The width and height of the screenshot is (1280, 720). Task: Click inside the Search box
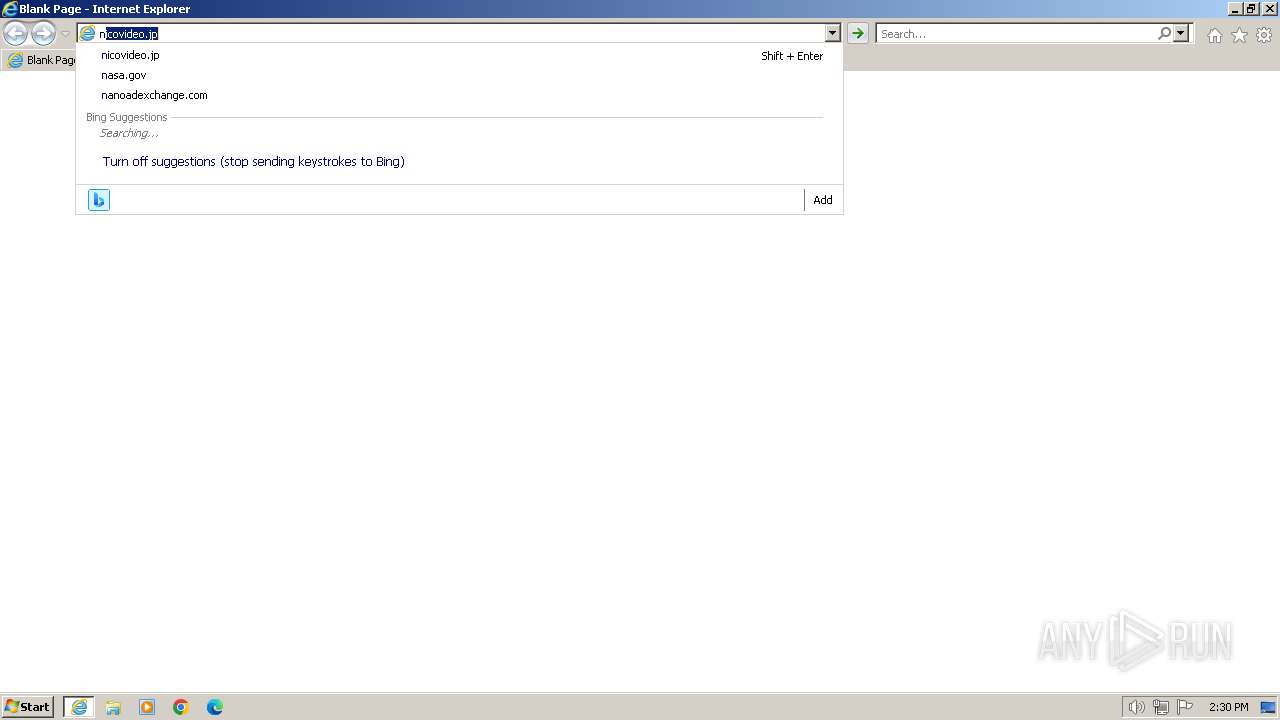tap(1015, 34)
